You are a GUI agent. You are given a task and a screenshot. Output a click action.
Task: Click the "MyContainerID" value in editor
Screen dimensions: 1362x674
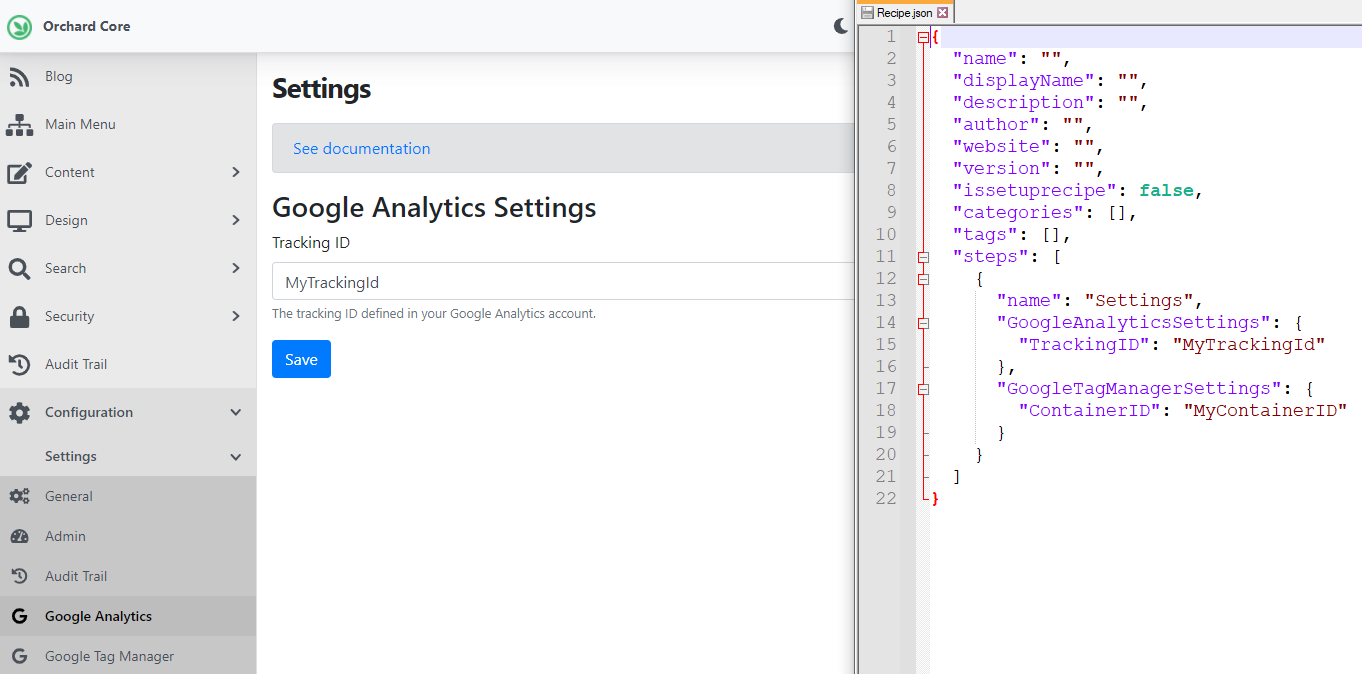(1265, 411)
